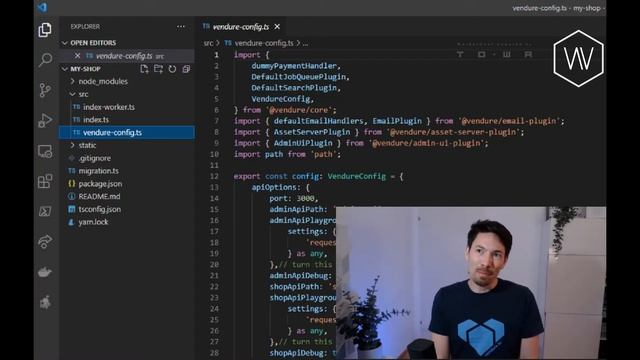Open the Source Control view

tap(45, 90)
